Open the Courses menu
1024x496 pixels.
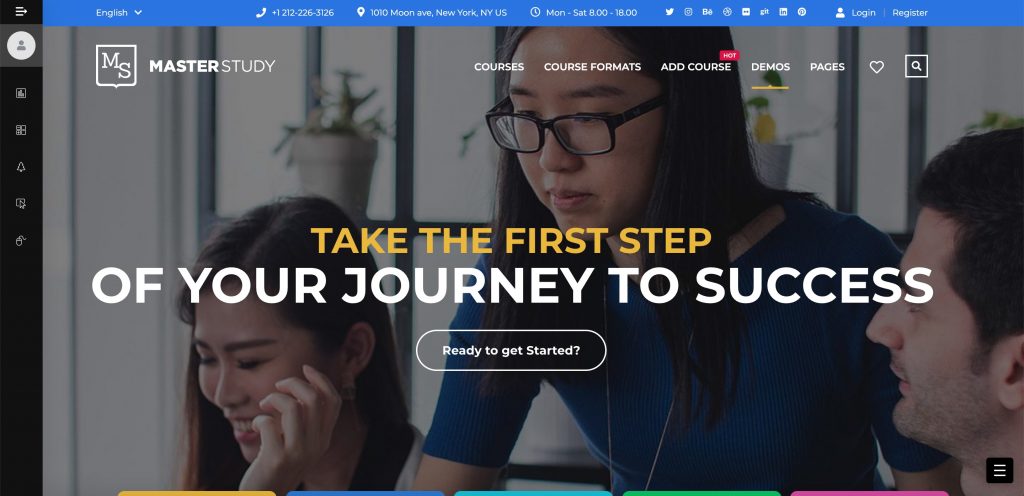pyautogui.click(x=499, y=67)
